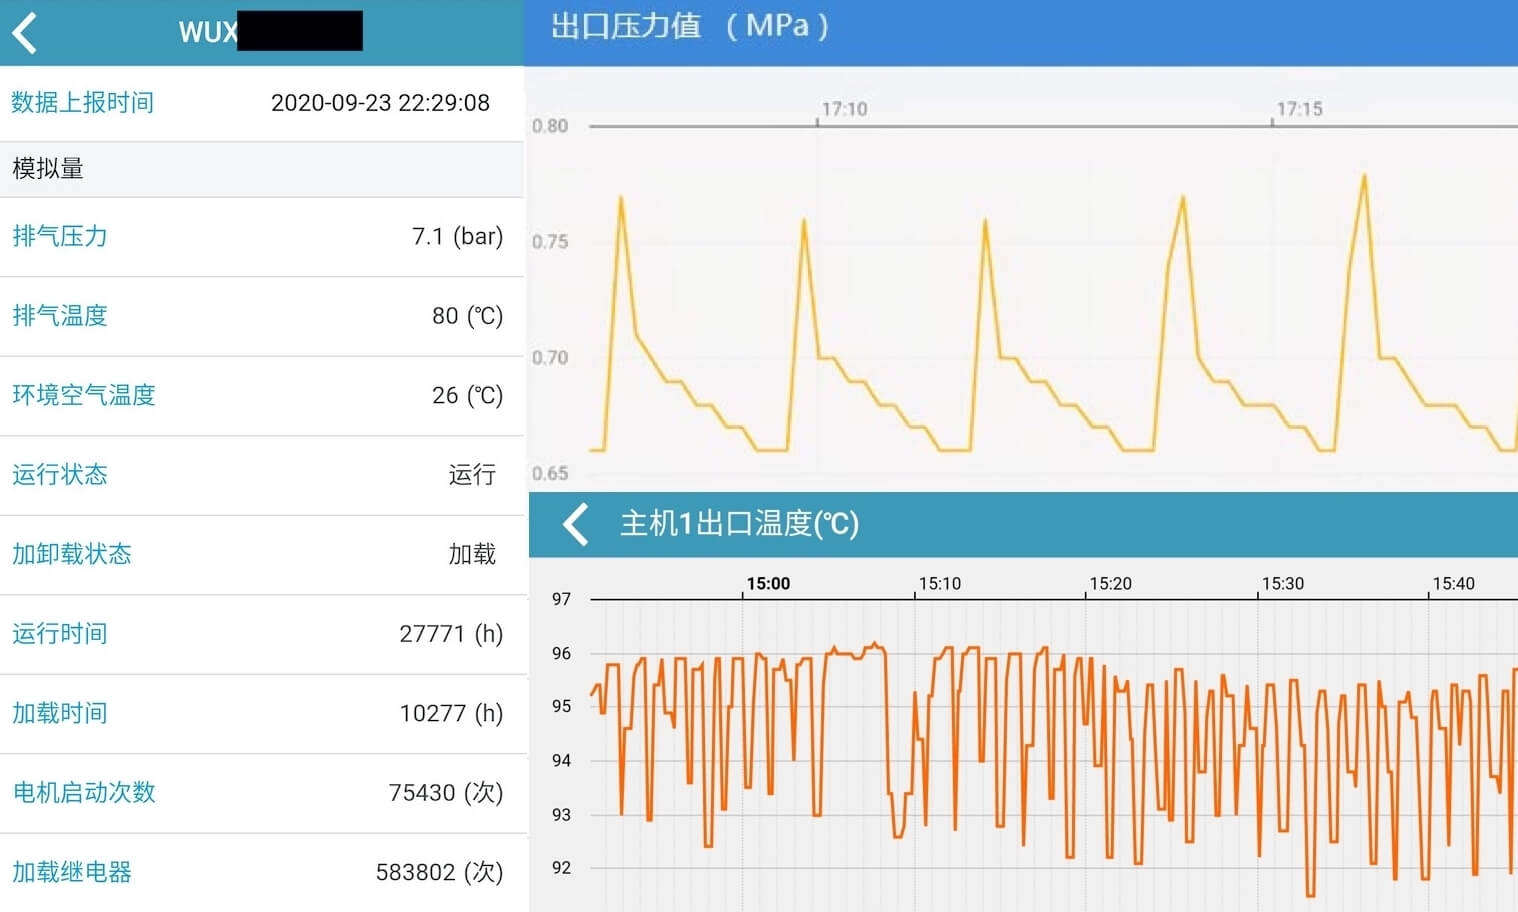Click the 15:00 marker on temperature chart

(768, 584)
